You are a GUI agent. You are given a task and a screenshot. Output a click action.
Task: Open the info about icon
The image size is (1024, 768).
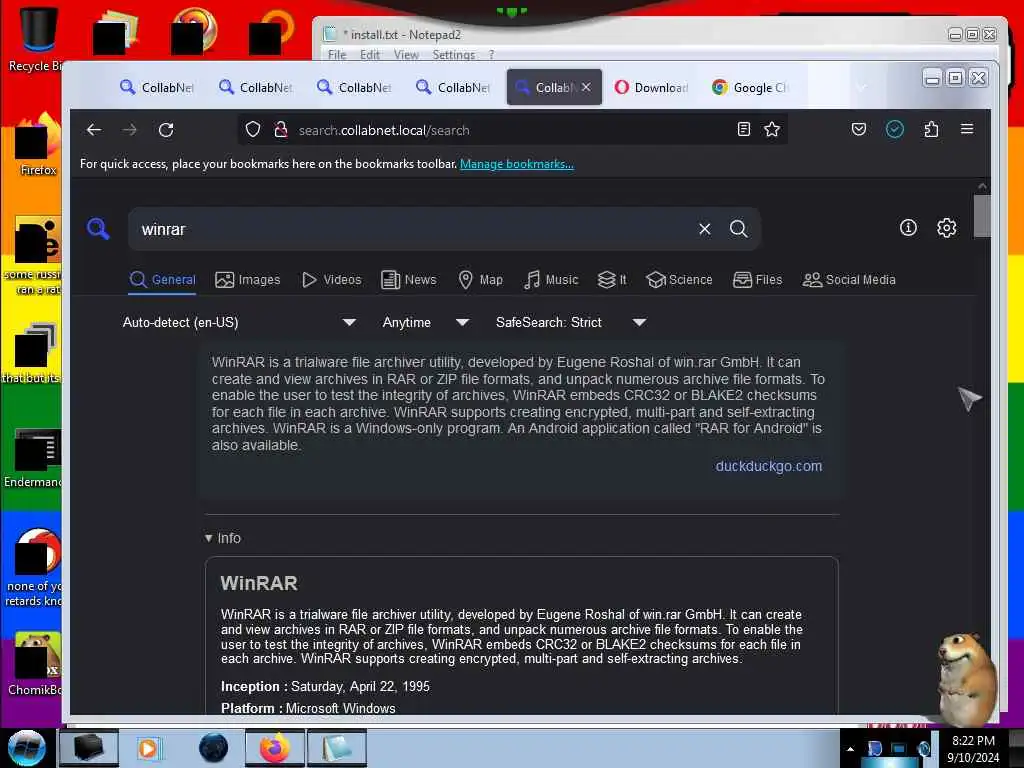(x=908, y=228)
